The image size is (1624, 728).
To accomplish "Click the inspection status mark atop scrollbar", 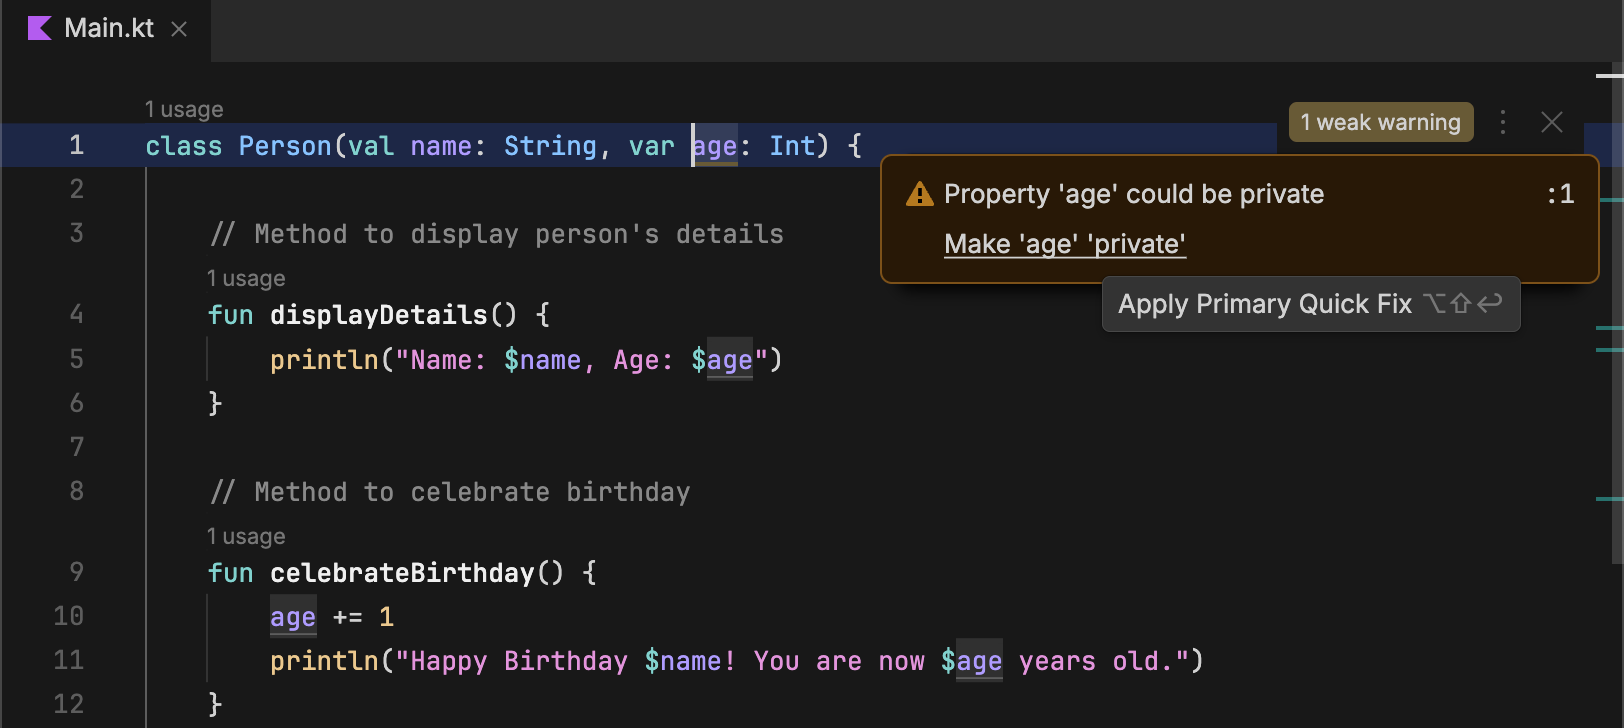I will click(1609, 76).
